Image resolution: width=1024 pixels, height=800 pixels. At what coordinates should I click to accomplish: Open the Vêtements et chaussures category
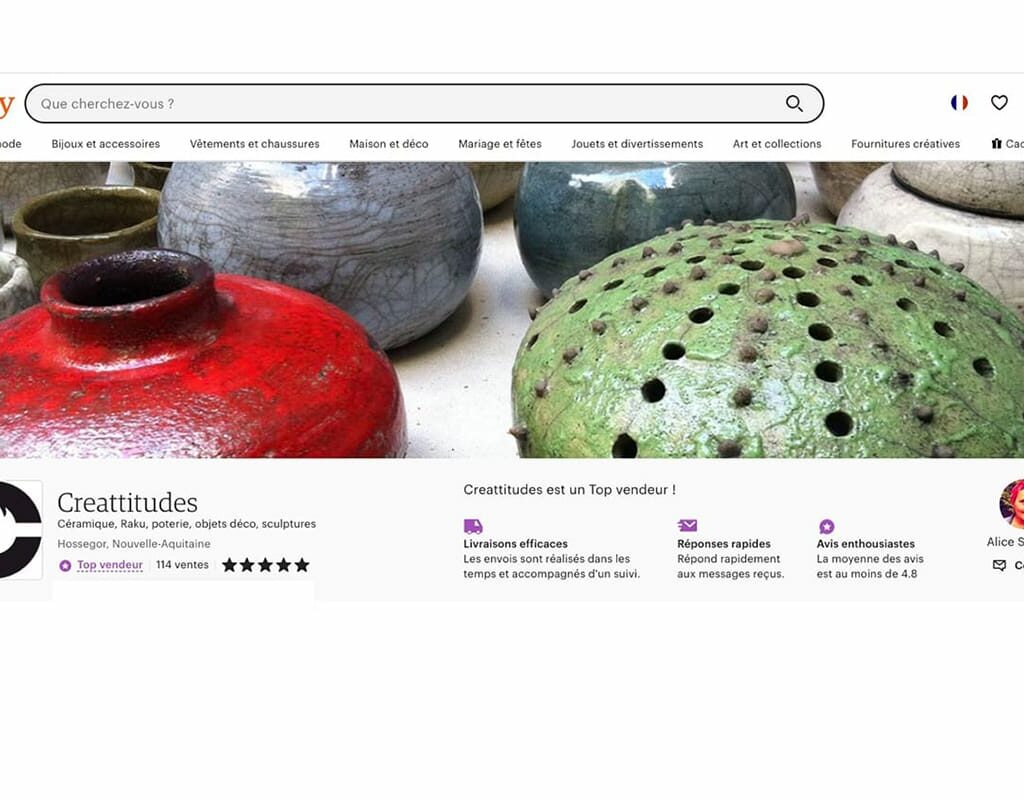[x=255, y=144]
